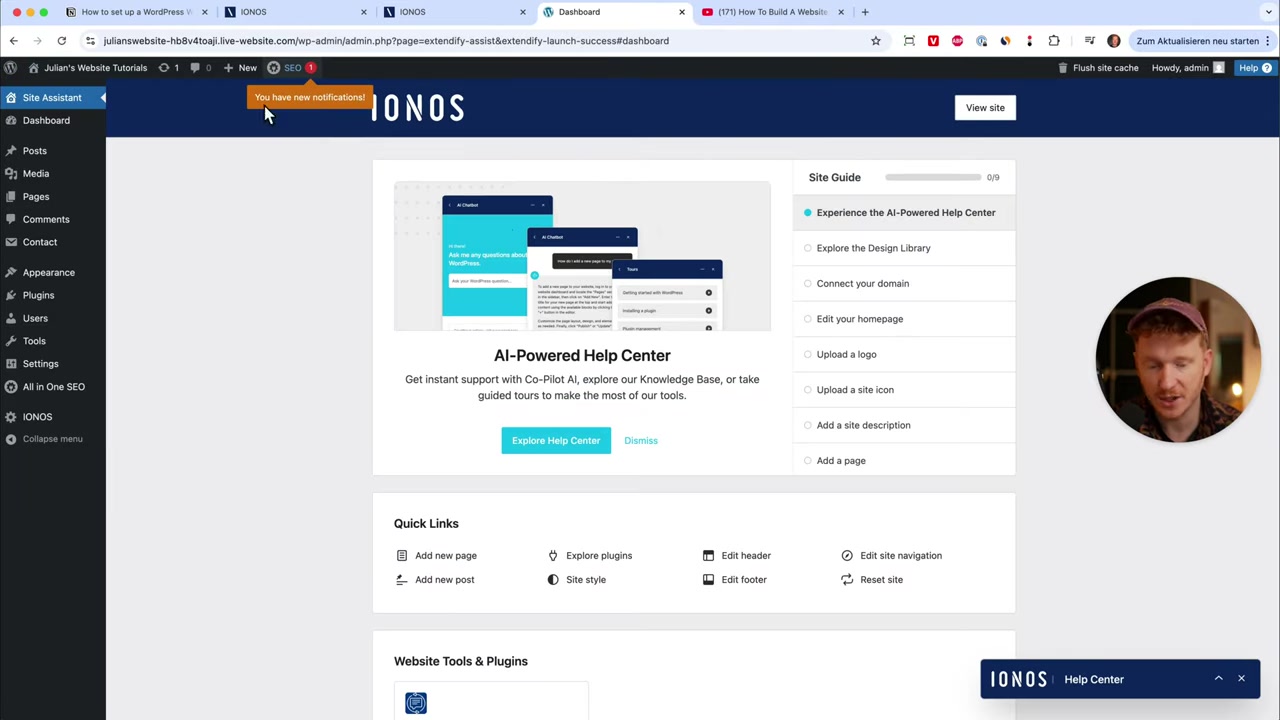Click the Explore Help Center button
The image size is (1280, 720).
coord(556,440)
